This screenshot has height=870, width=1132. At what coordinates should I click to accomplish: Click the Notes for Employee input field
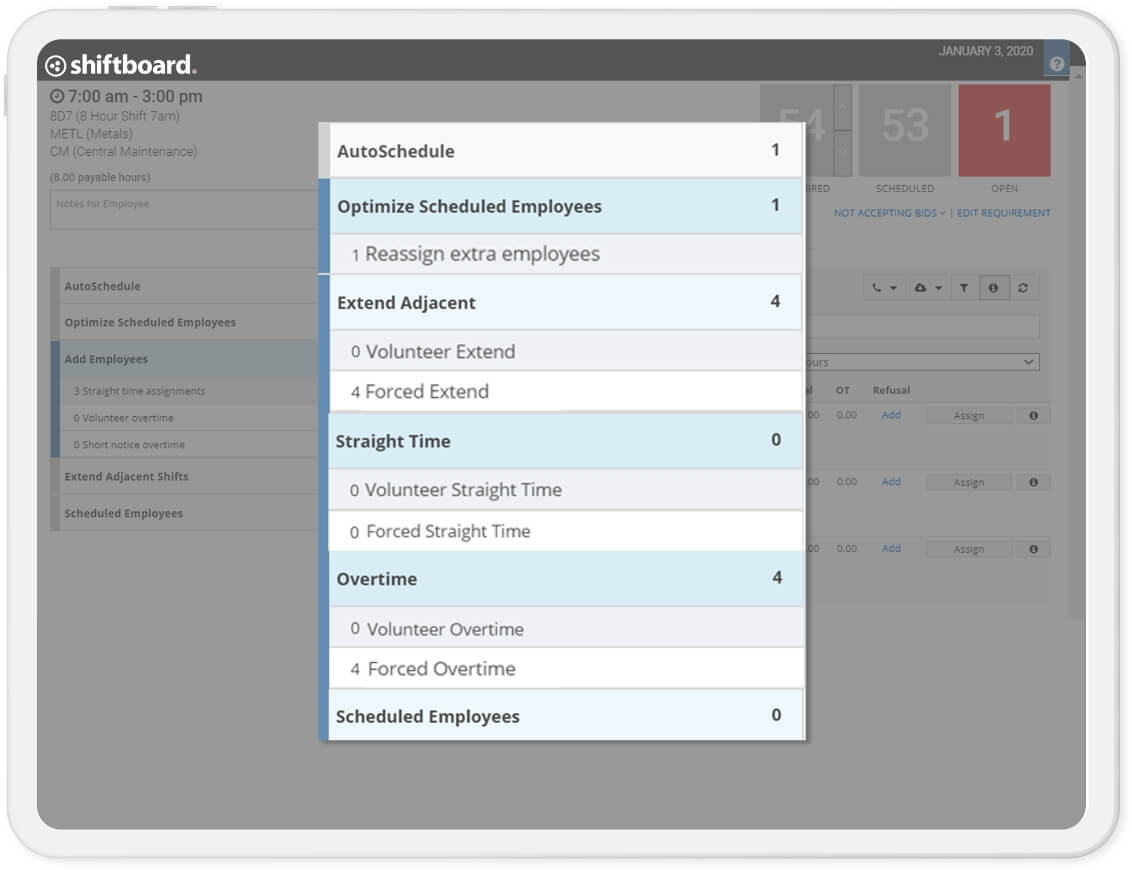[180, 208]
